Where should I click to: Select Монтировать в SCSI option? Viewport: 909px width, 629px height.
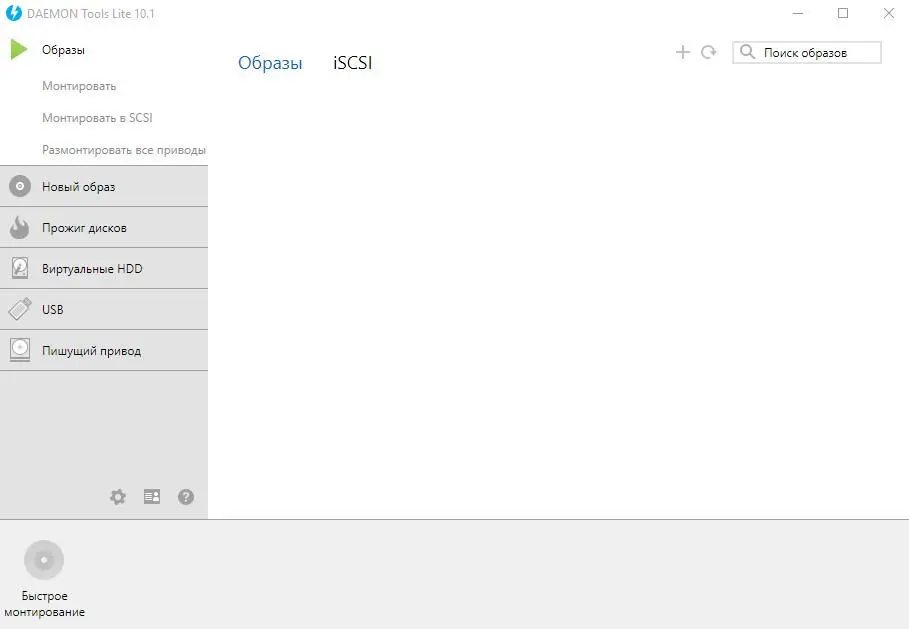point(97,118)
